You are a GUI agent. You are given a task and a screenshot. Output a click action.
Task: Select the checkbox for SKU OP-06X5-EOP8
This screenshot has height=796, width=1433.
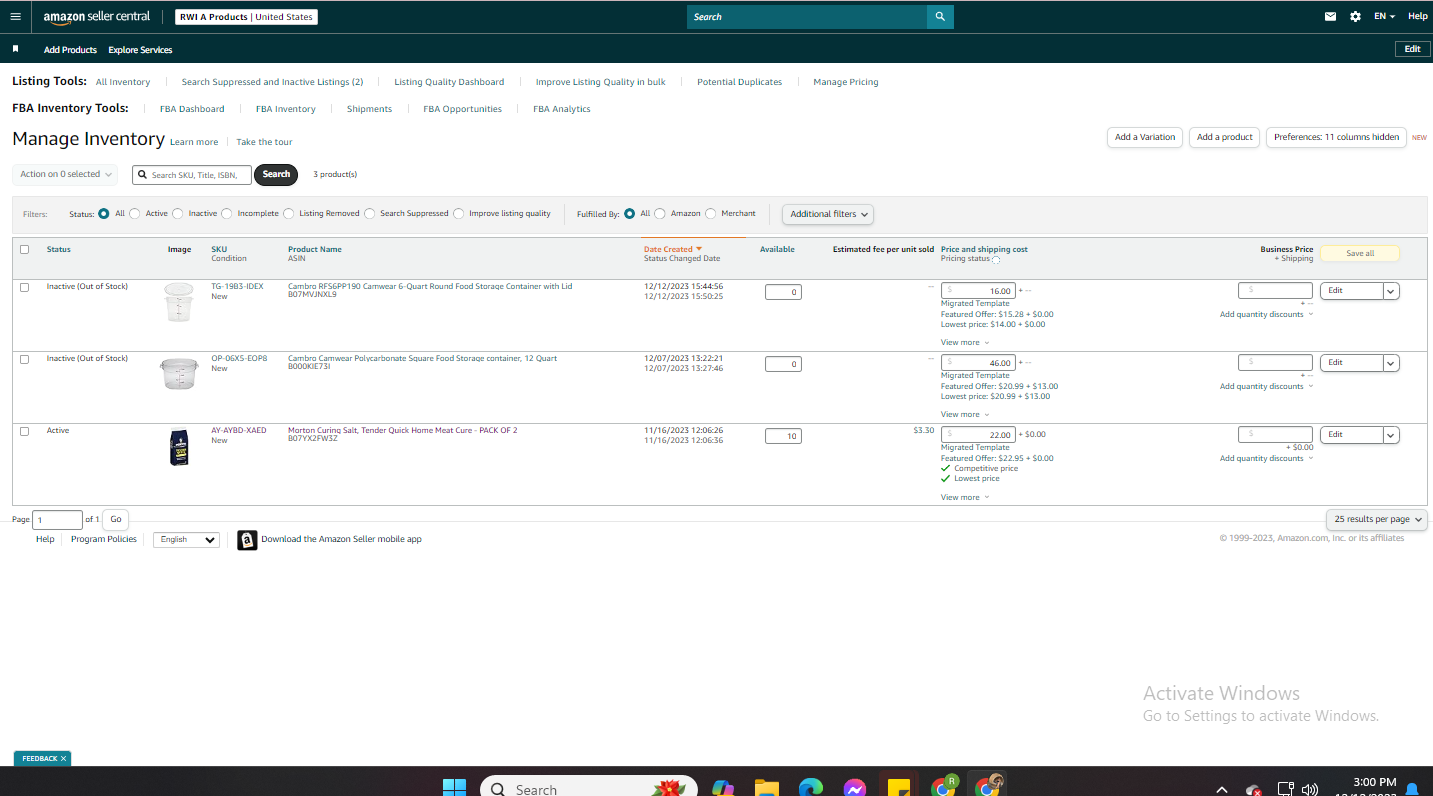(25, 360)
